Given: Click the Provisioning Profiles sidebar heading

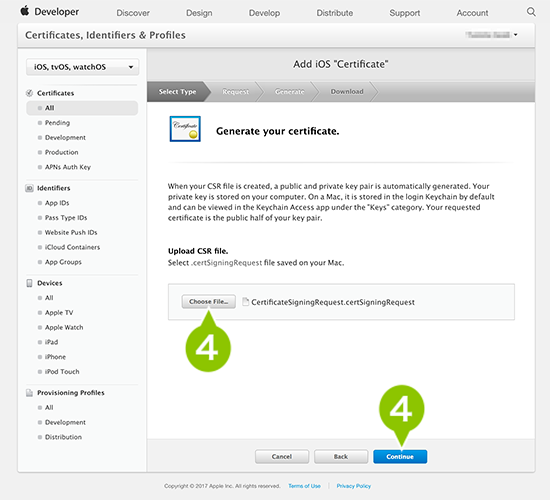Looking at the screenshot, I should (x=71, y=393).
